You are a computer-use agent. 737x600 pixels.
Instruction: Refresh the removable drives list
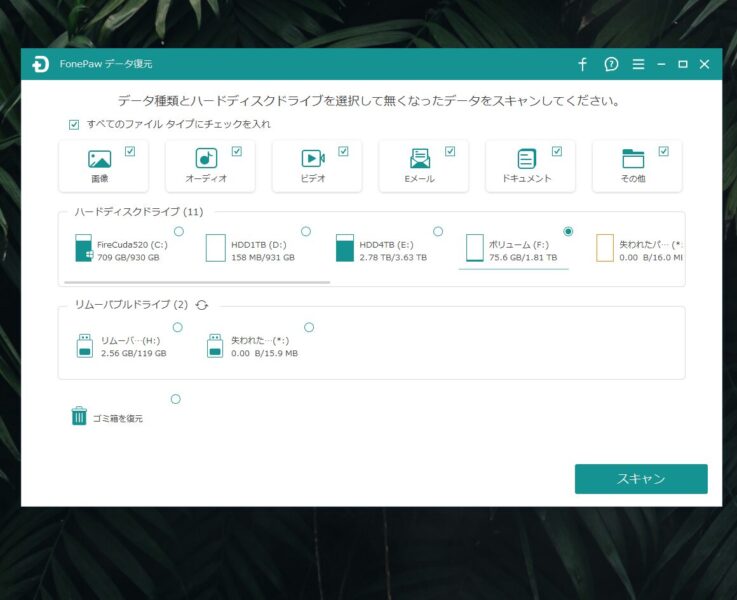202,305
